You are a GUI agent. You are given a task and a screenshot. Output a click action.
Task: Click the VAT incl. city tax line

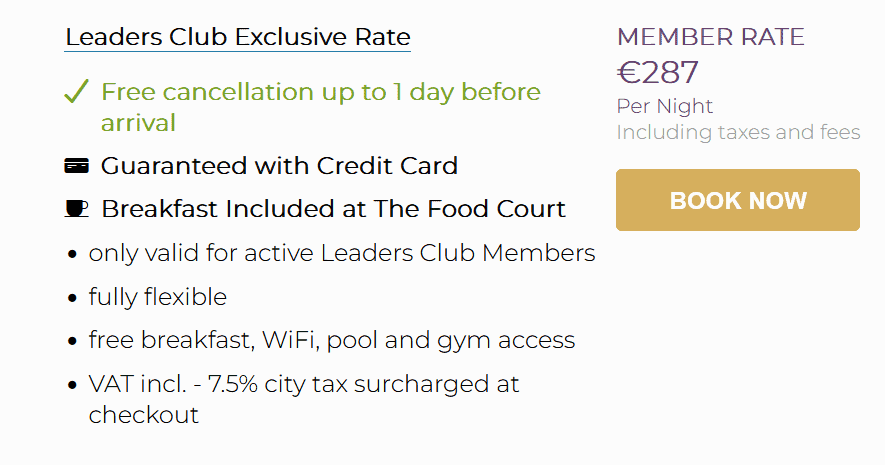[x=304, y=398]
